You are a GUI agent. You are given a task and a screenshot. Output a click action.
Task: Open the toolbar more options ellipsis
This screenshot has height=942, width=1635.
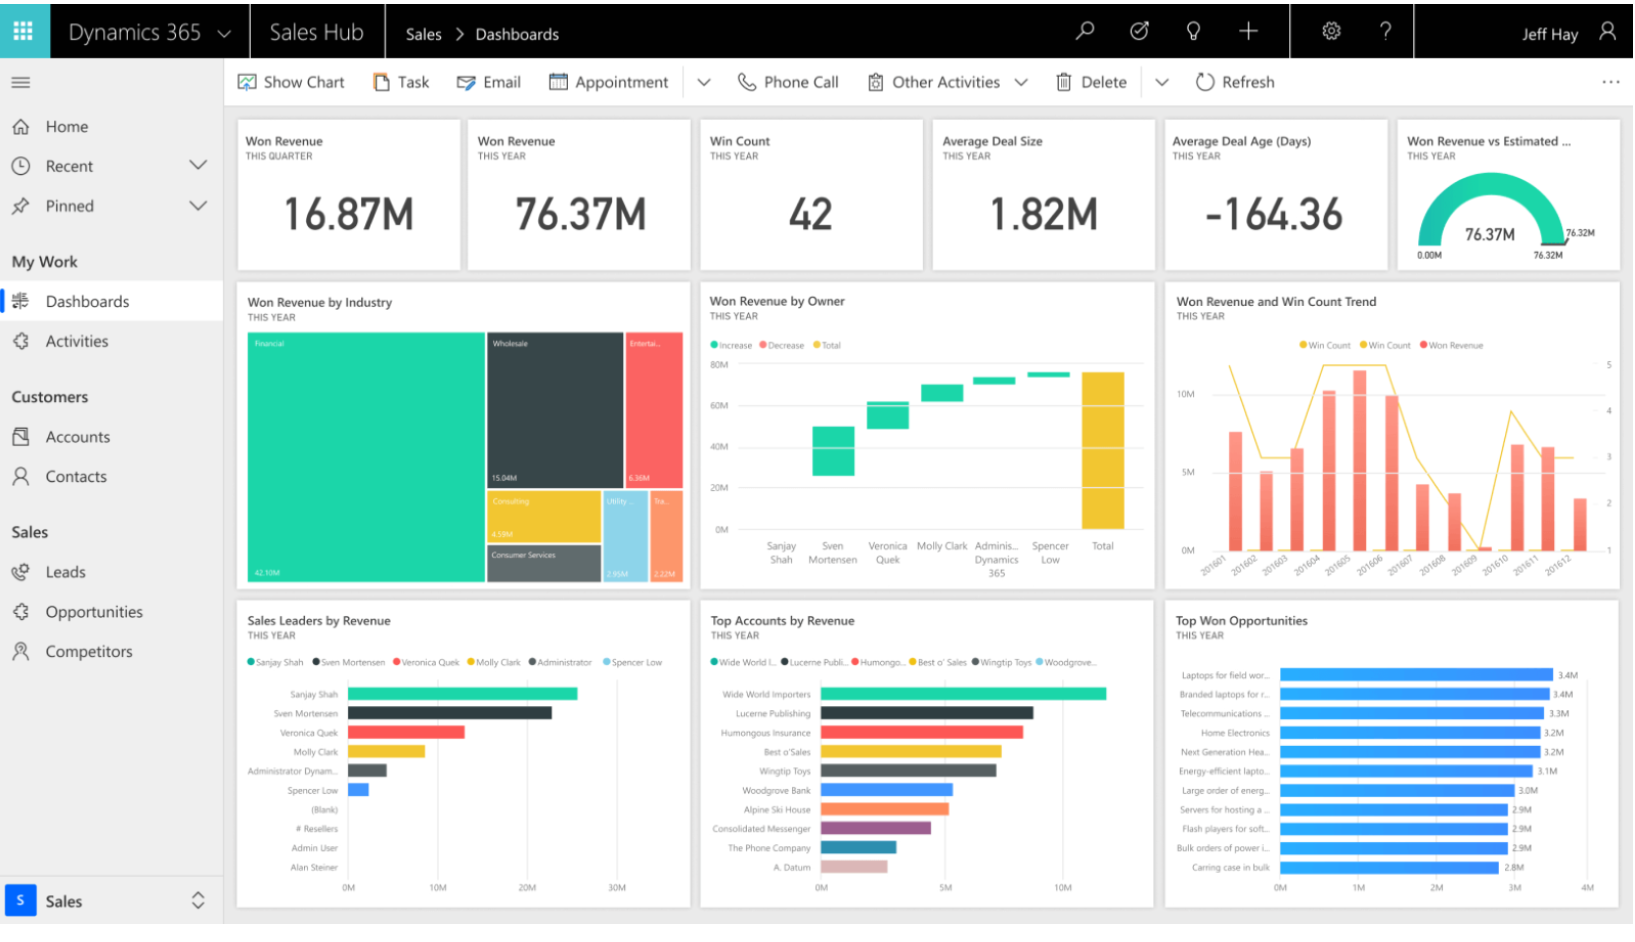(x=1610, y=82)
